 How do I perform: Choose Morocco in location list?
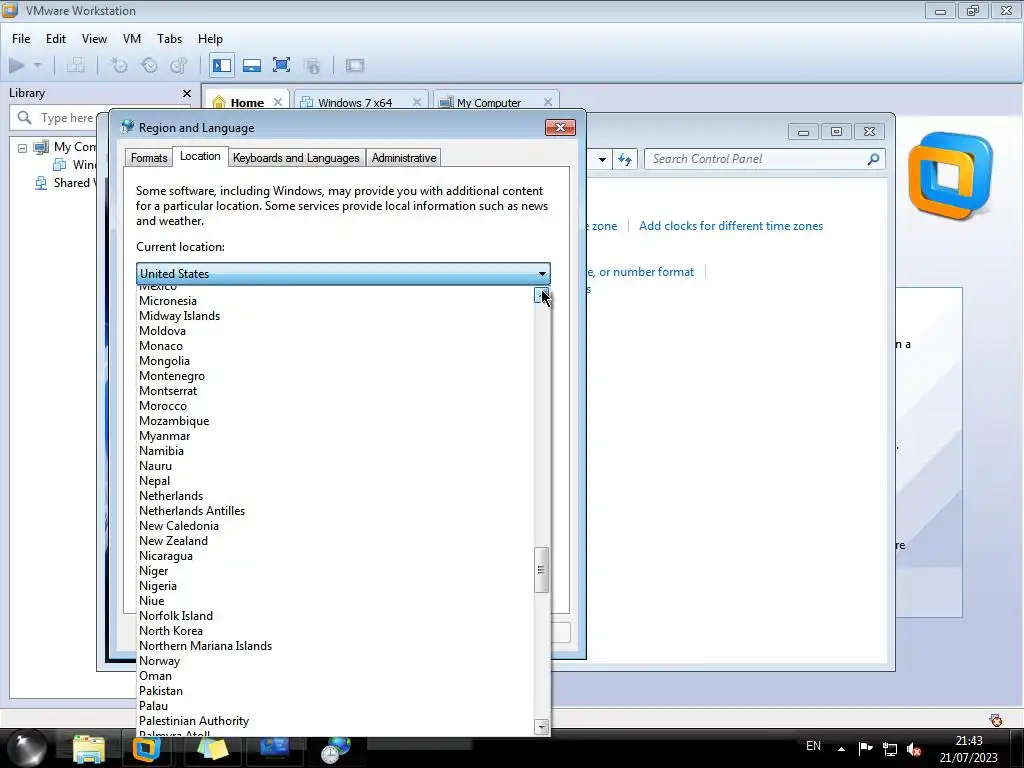(x=336, y=406)
